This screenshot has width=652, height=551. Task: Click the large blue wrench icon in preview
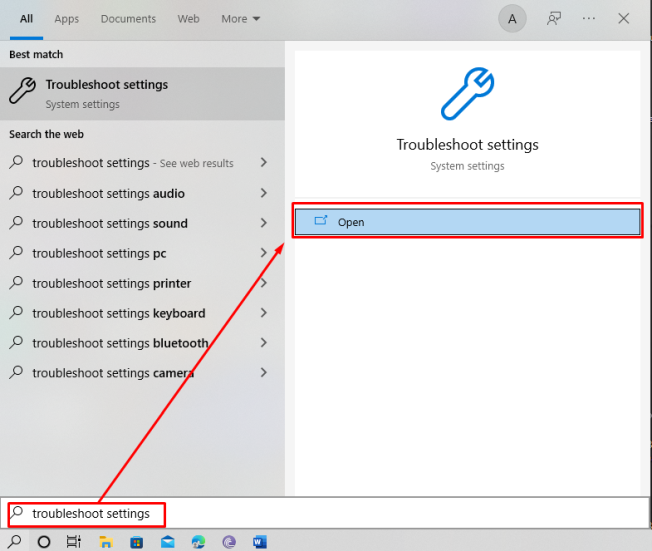(467, 94)
